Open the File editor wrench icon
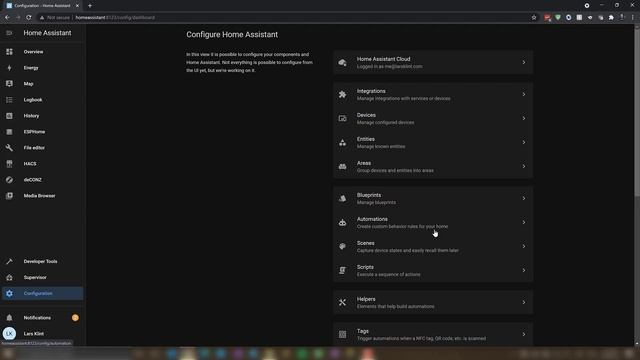Viewport: 640px width, 360px height. coord(9,148)
